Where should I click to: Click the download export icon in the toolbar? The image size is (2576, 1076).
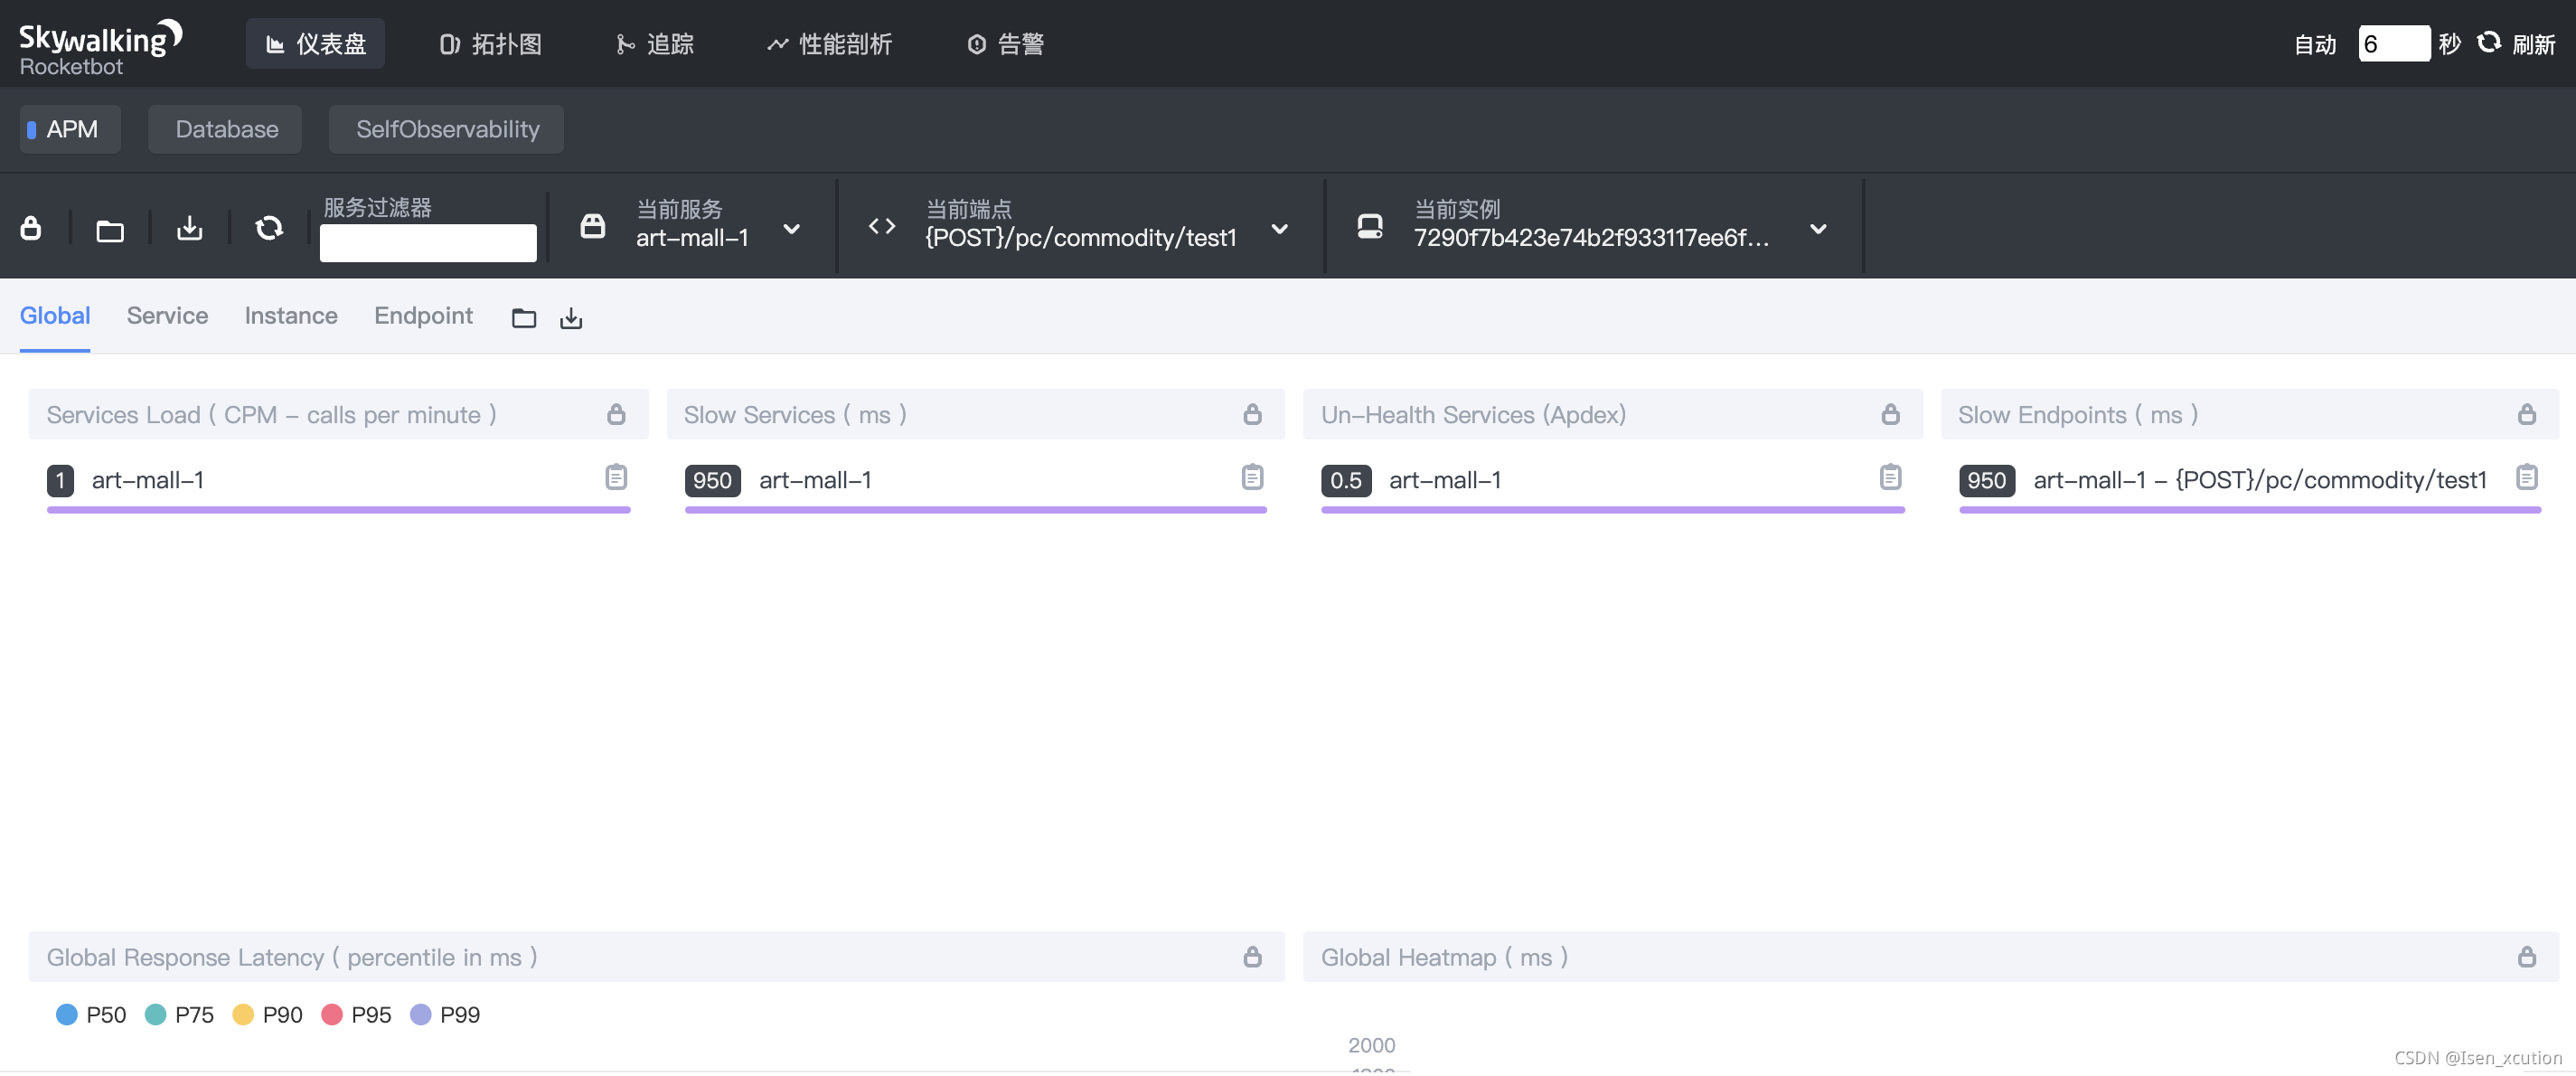tap(190, 229)
